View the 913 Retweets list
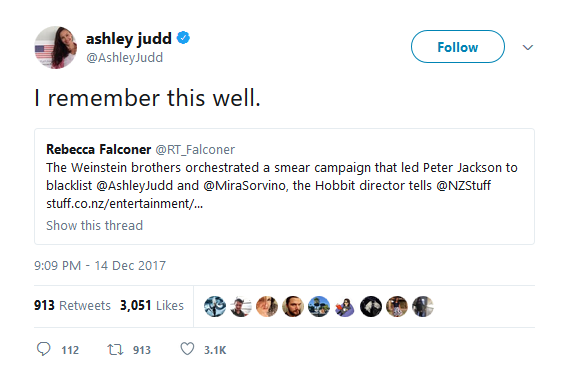569x367 pixels. click(x=72, y=306)
